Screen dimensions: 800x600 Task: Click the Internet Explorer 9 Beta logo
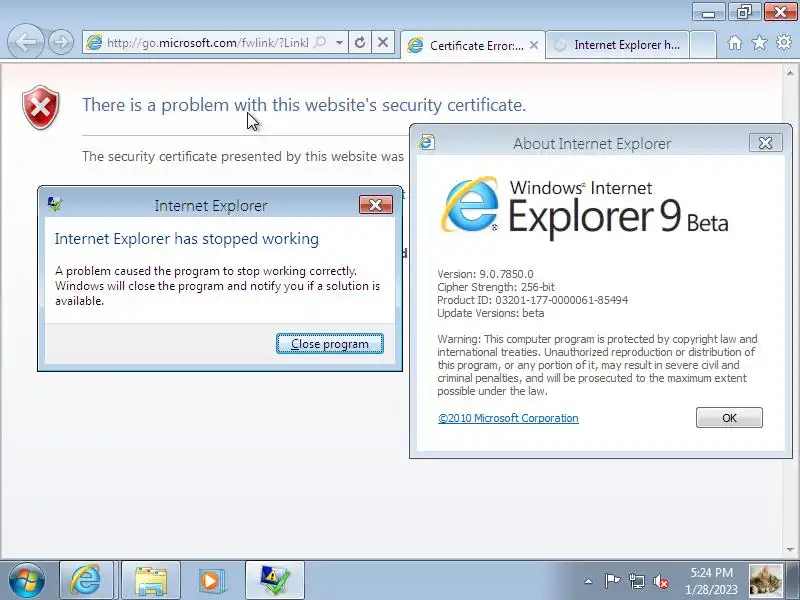click(585, 207)
